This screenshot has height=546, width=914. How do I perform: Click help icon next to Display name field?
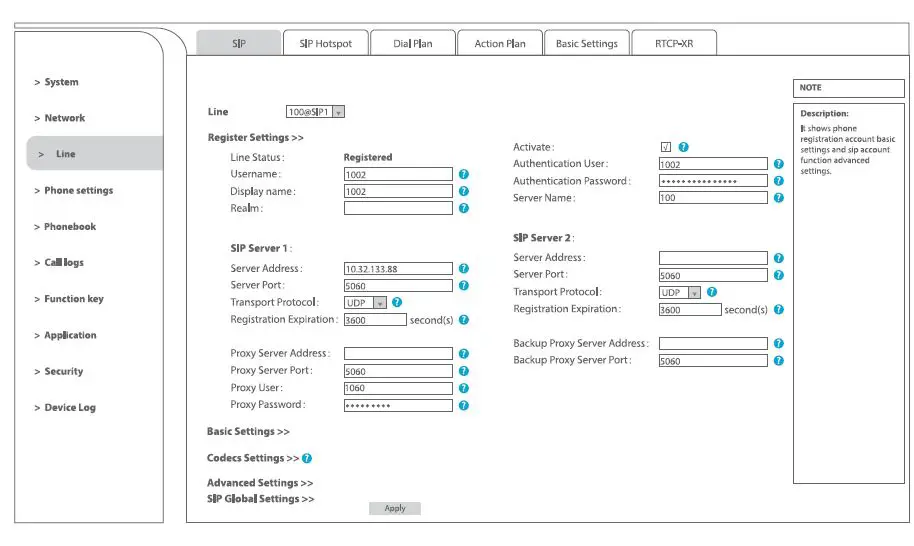pyautogui.click(x=463, y=191)
